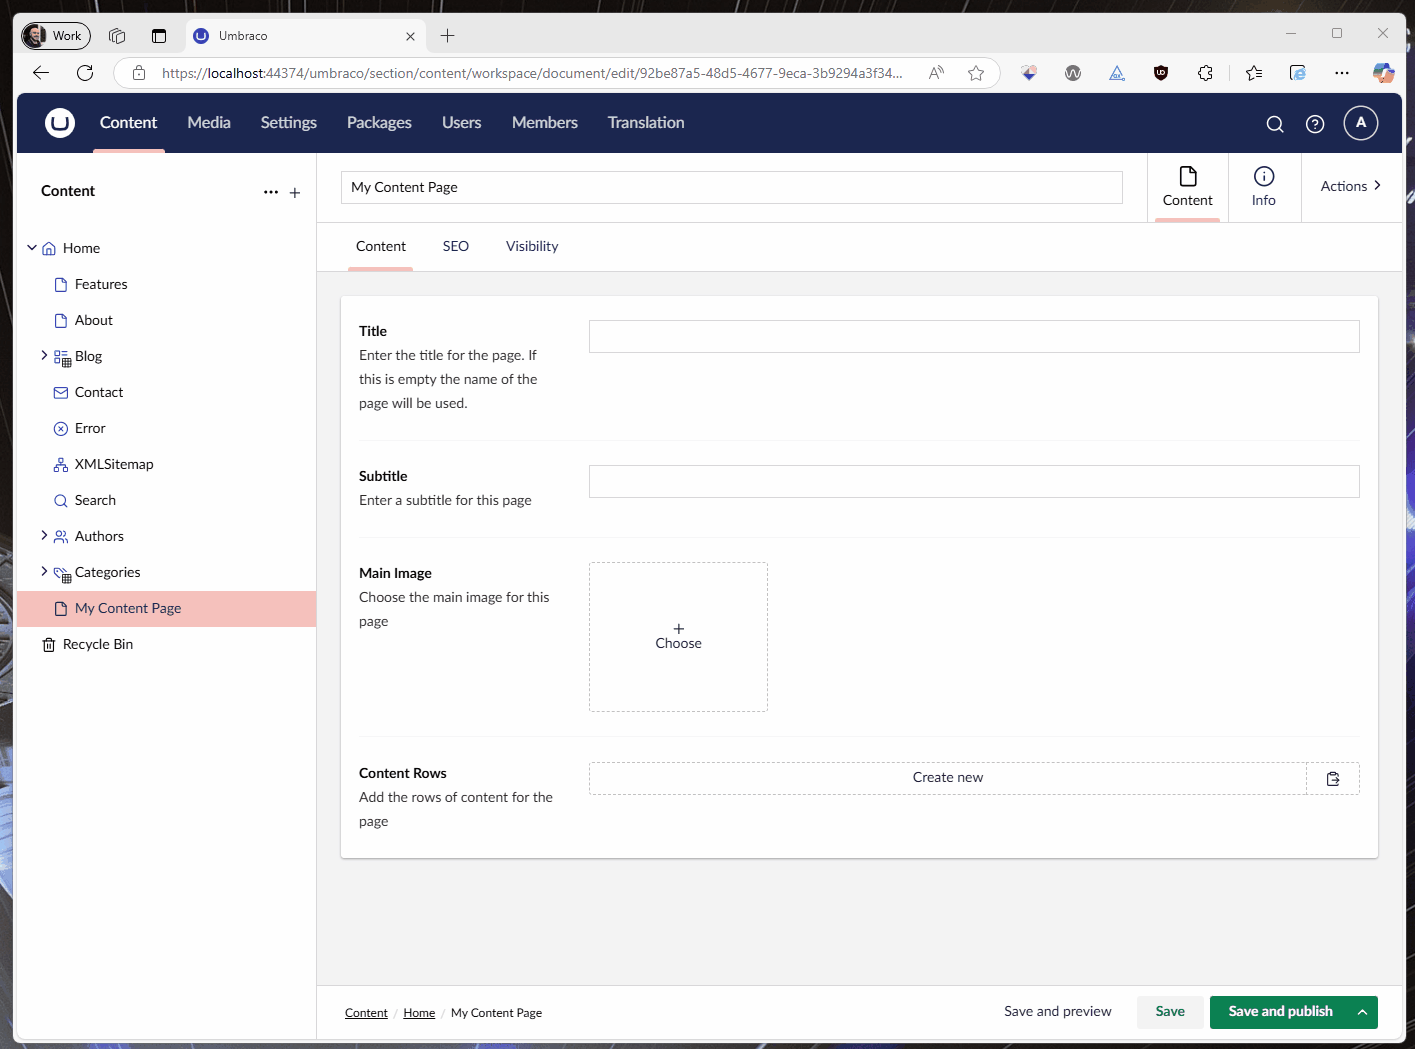Open the About page in tree

94,320
